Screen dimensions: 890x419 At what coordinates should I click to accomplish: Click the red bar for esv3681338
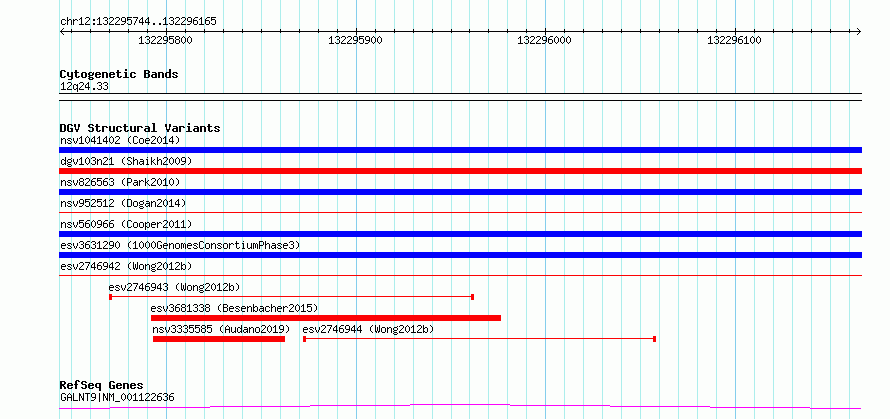point(326,318)
